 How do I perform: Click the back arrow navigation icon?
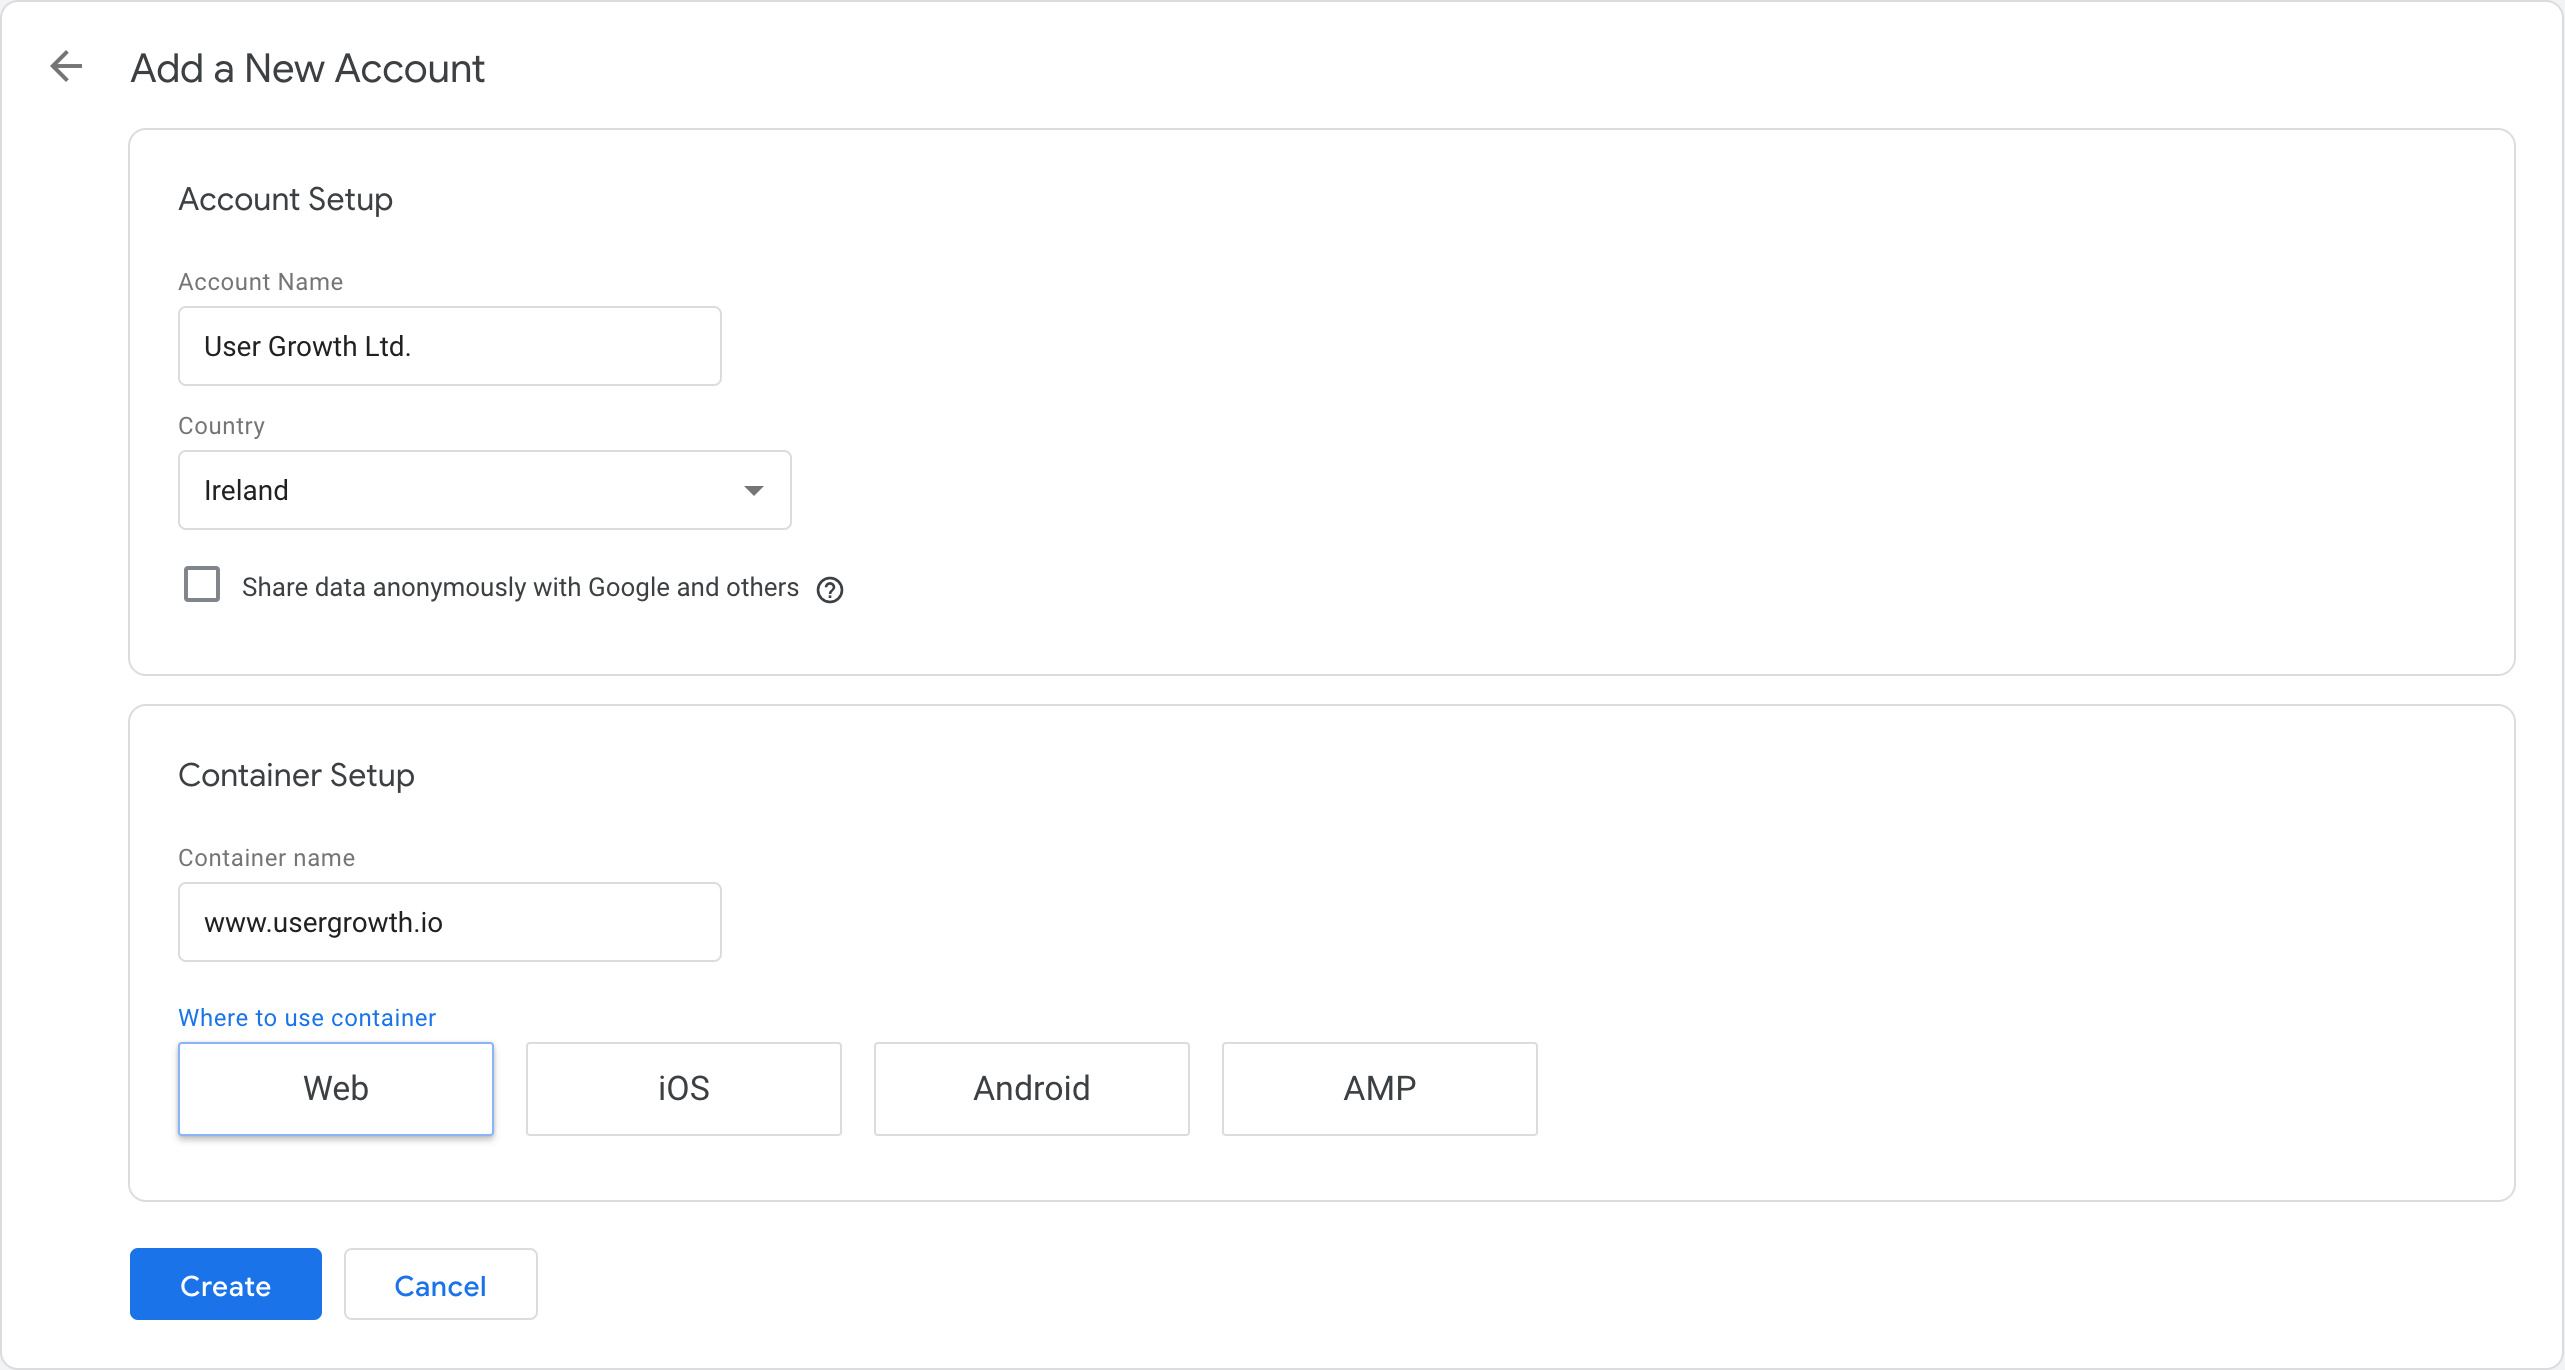[x=64, y=66]
